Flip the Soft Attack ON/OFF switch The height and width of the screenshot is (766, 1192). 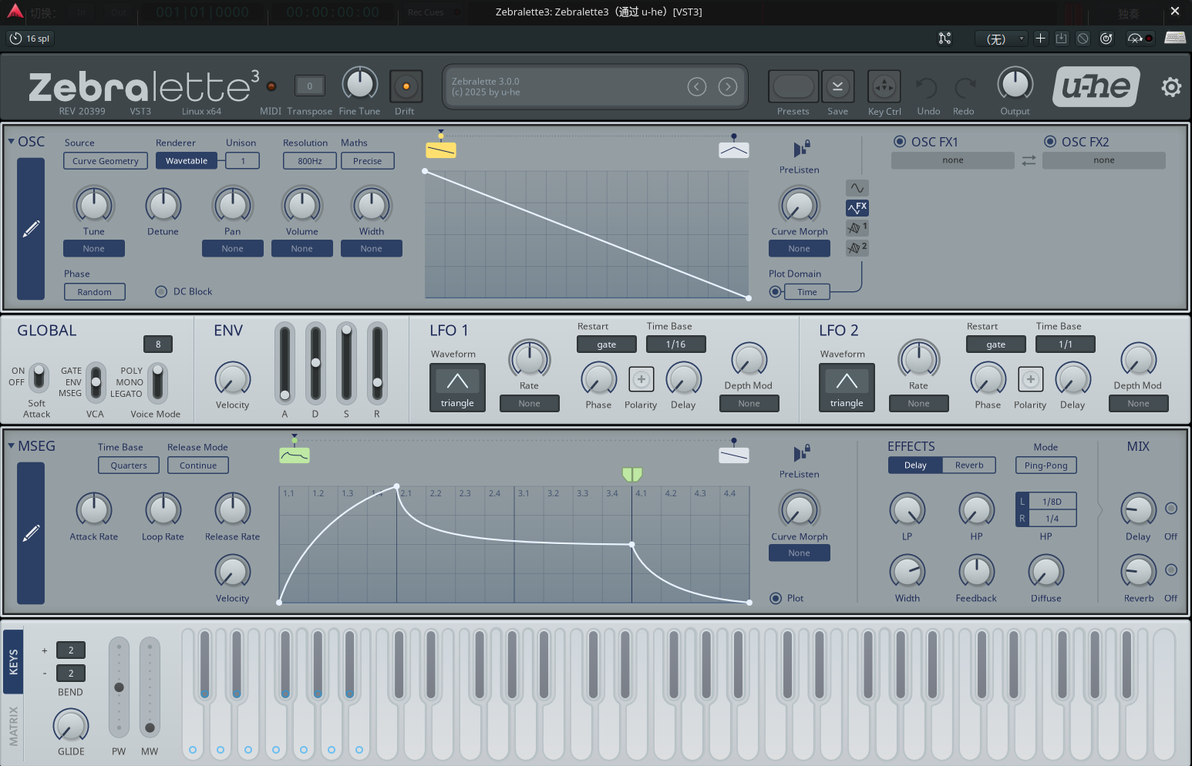tap(38, 377)
